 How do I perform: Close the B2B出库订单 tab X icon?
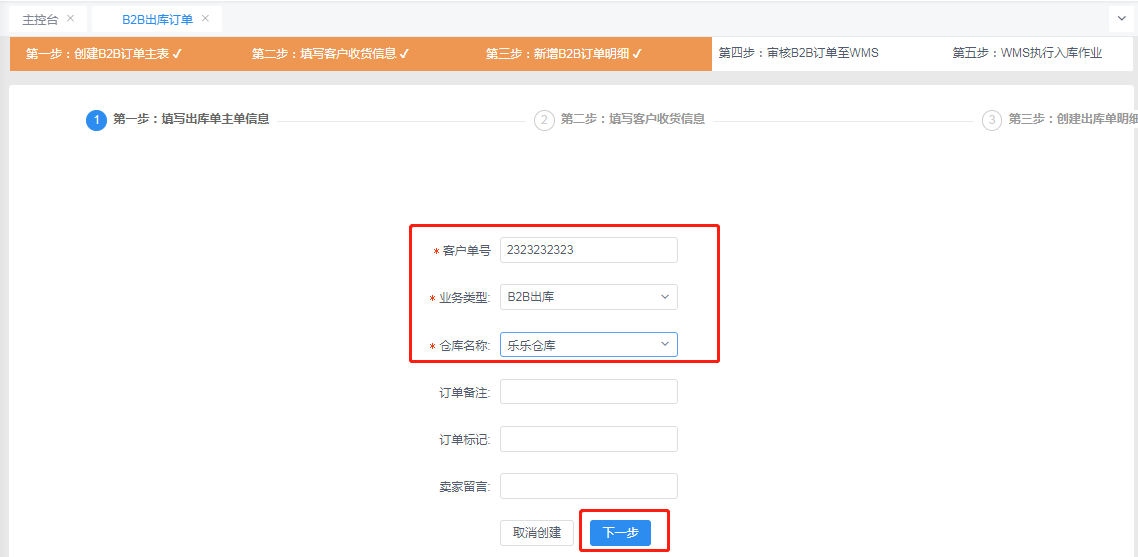[x=205, y=18]
